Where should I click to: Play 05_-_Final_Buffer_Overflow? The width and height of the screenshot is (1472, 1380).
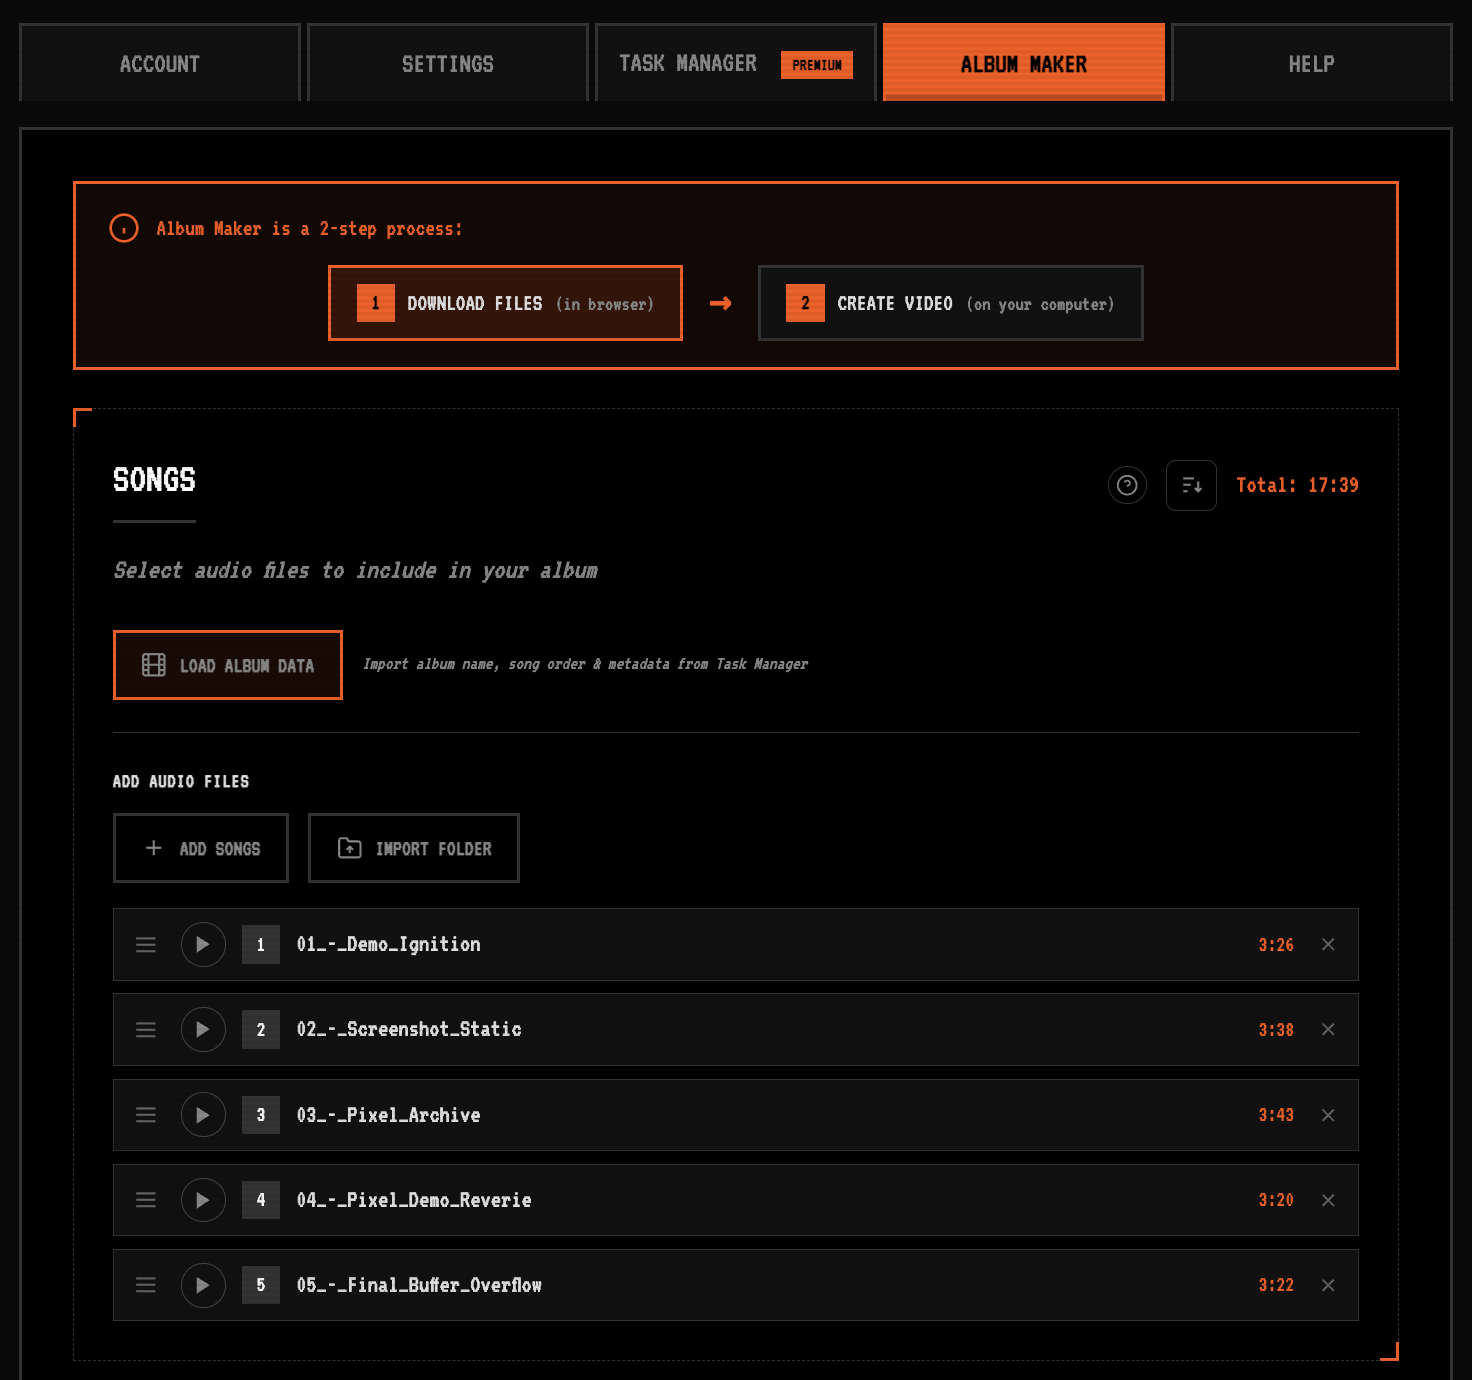tap(203, 1285)
